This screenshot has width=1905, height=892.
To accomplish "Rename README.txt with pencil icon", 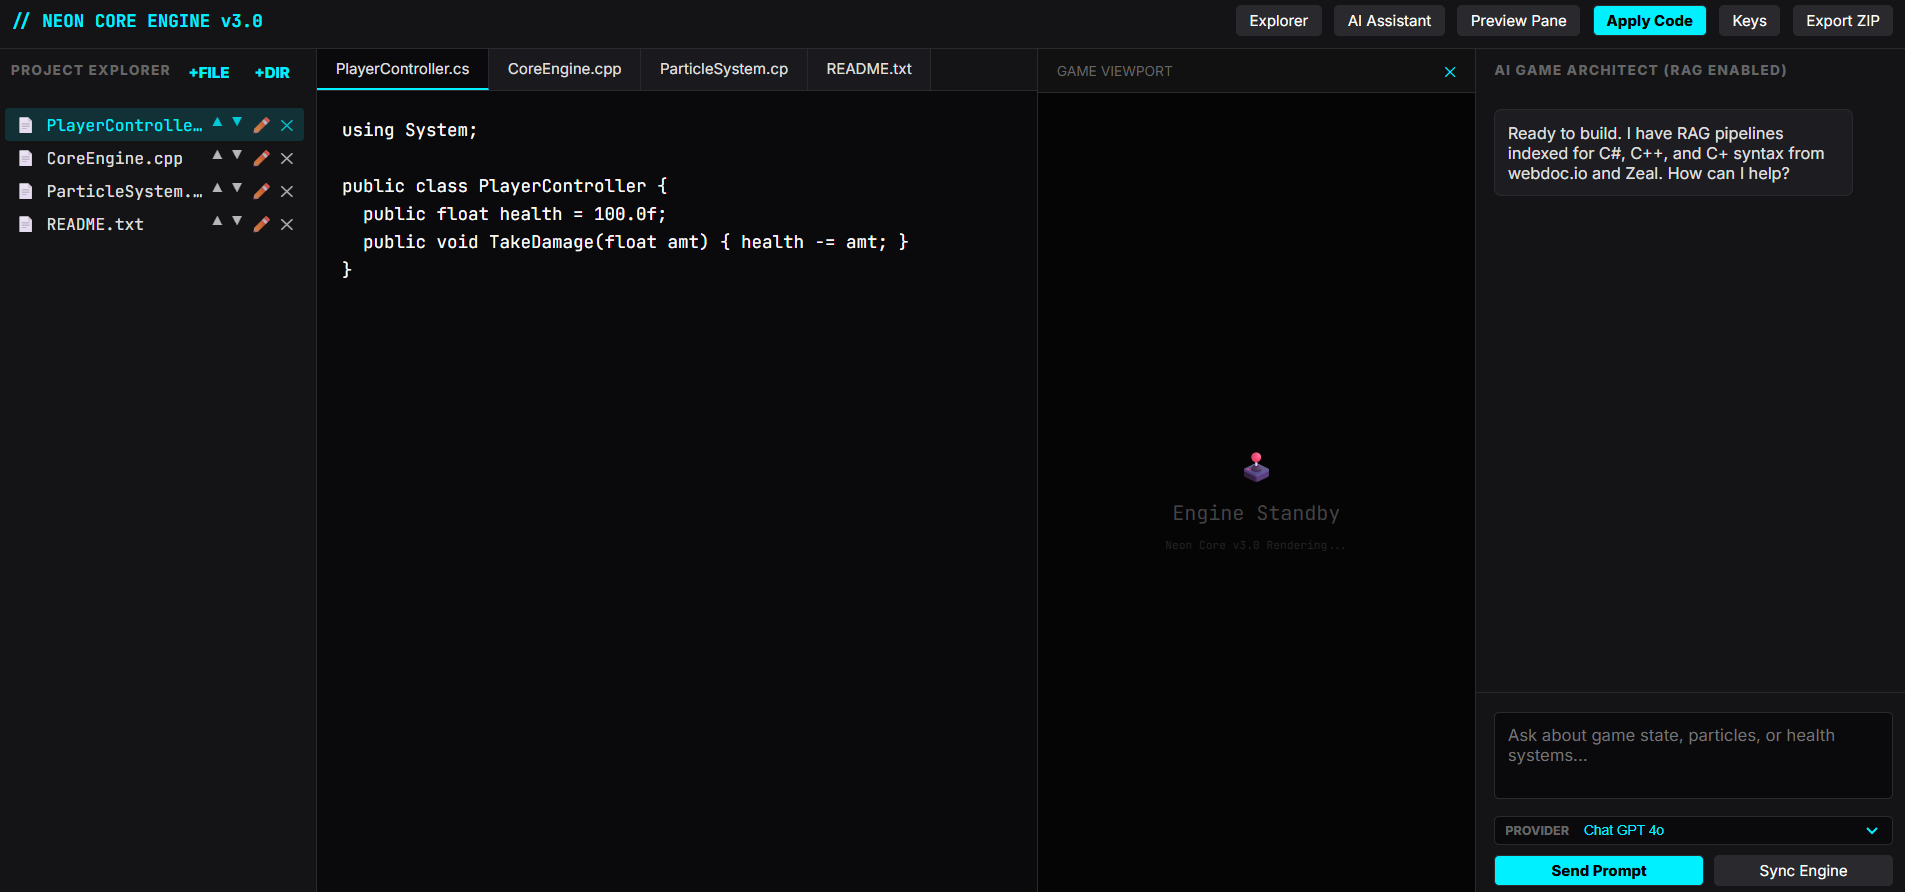I will tap(262, 224).
